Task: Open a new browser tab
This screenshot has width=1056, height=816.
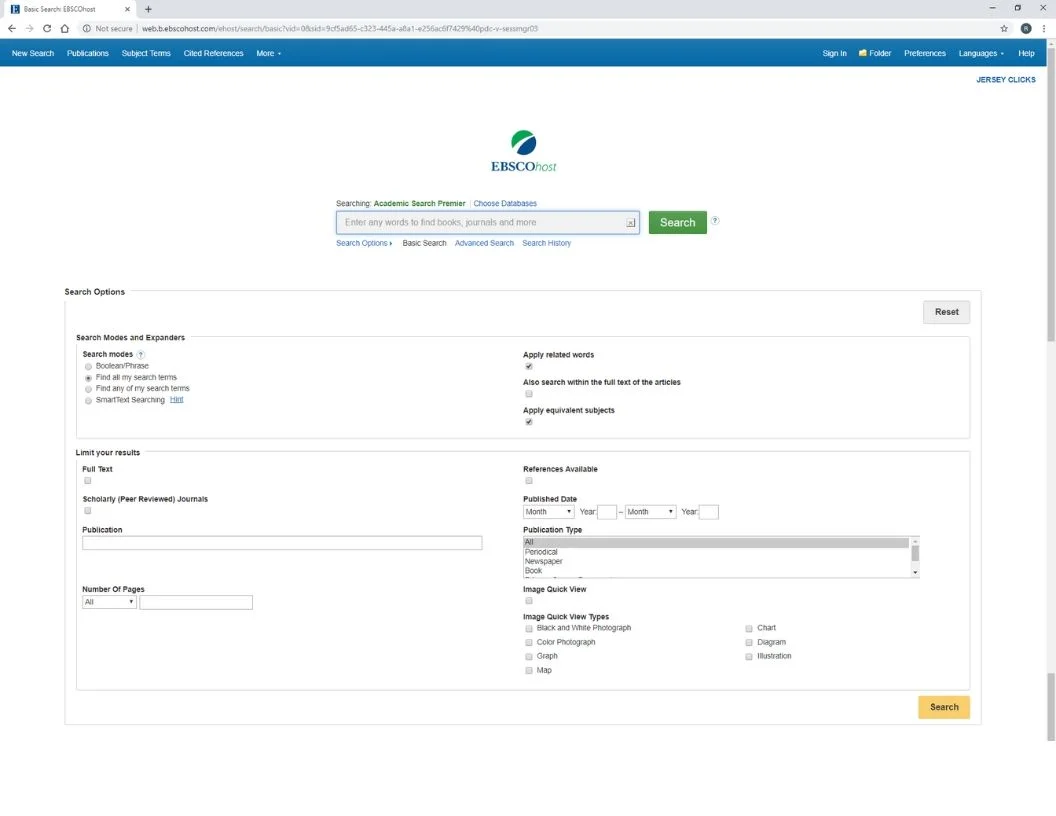Action: point(148,9)
